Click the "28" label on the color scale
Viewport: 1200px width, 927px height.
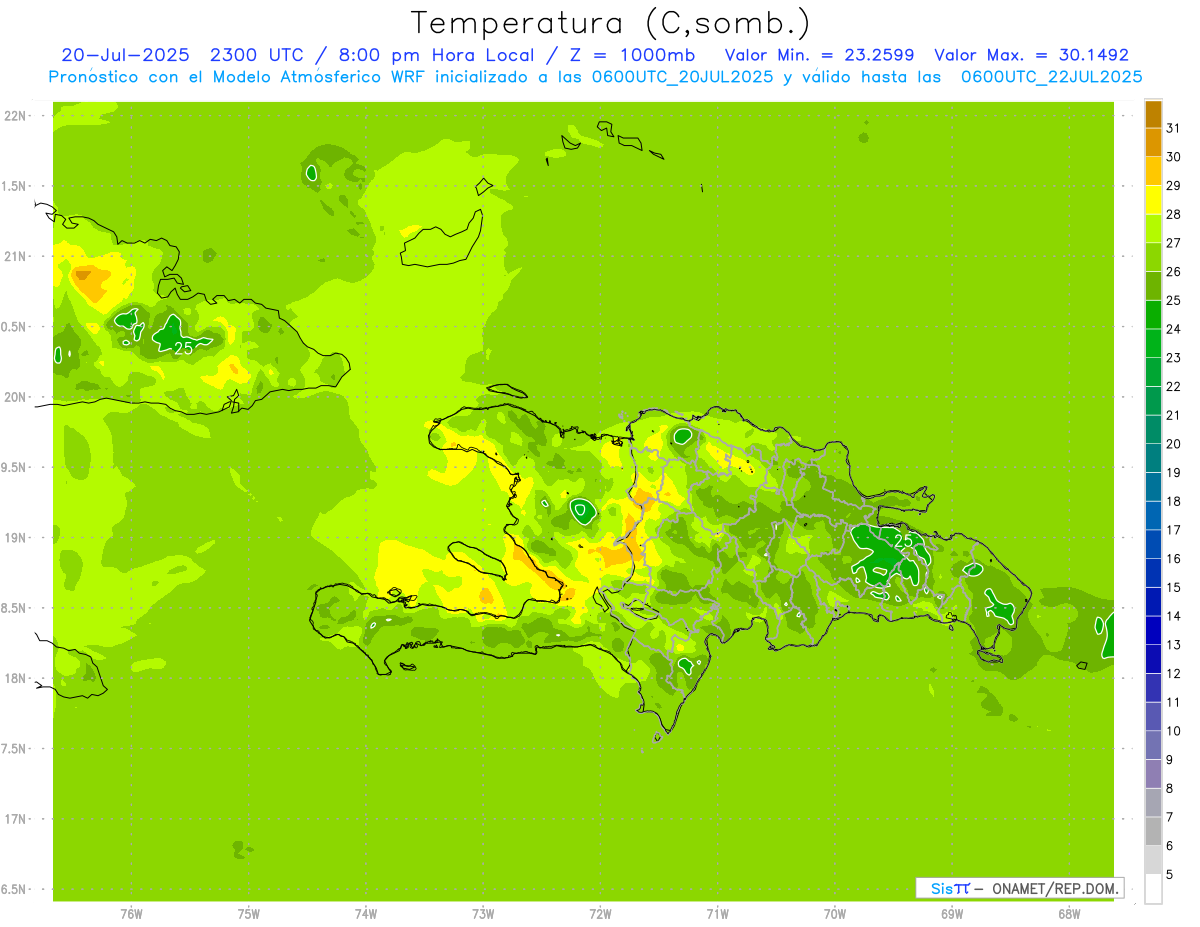[1173, 214]
